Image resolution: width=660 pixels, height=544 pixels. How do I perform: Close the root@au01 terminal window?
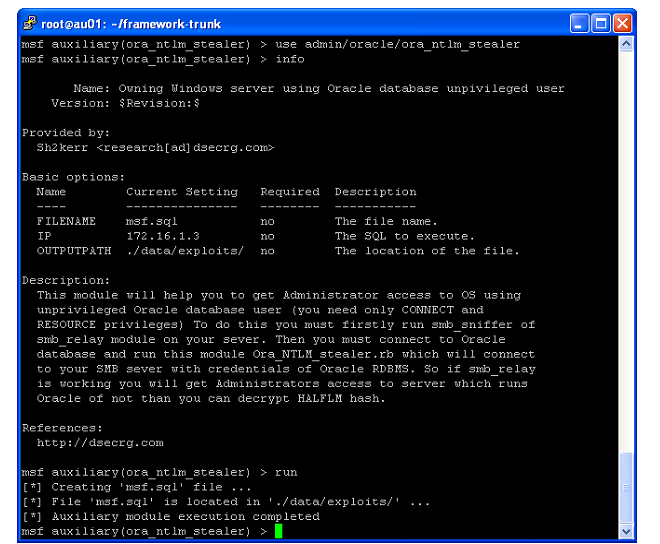tap(622, 23)
